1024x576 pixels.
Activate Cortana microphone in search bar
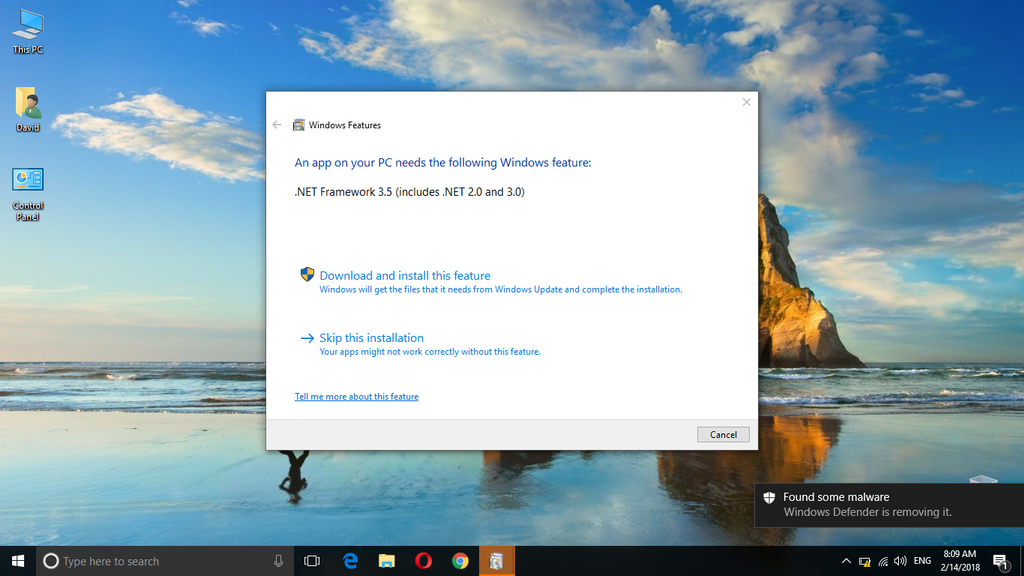278,561
